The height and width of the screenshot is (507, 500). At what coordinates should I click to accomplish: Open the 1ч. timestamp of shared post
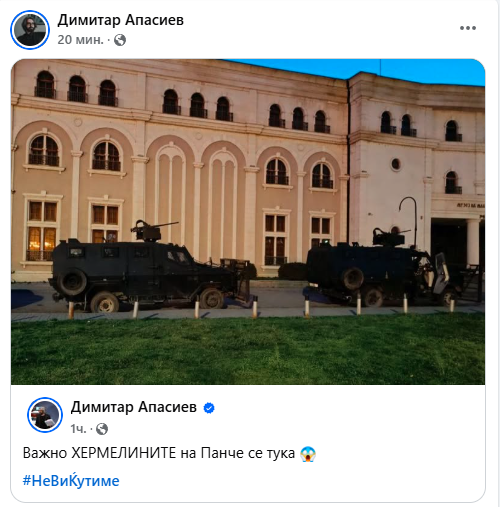click(78, 429)
